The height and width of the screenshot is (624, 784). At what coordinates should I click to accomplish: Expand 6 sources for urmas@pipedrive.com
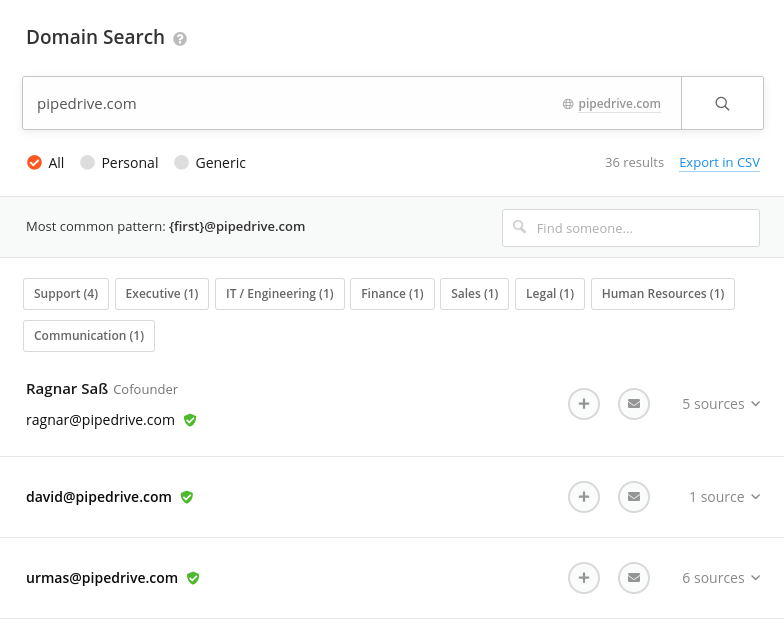(721, 578)
